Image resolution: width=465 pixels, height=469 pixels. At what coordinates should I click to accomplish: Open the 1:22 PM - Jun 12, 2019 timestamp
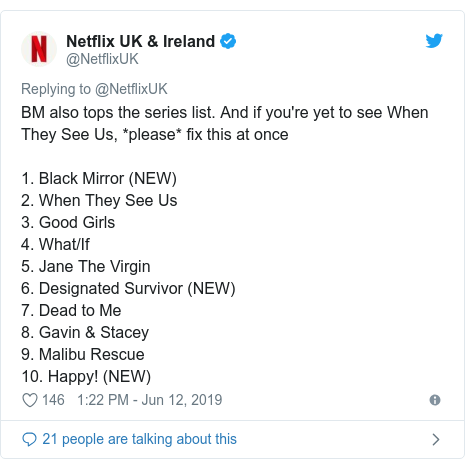pos(150,400)
